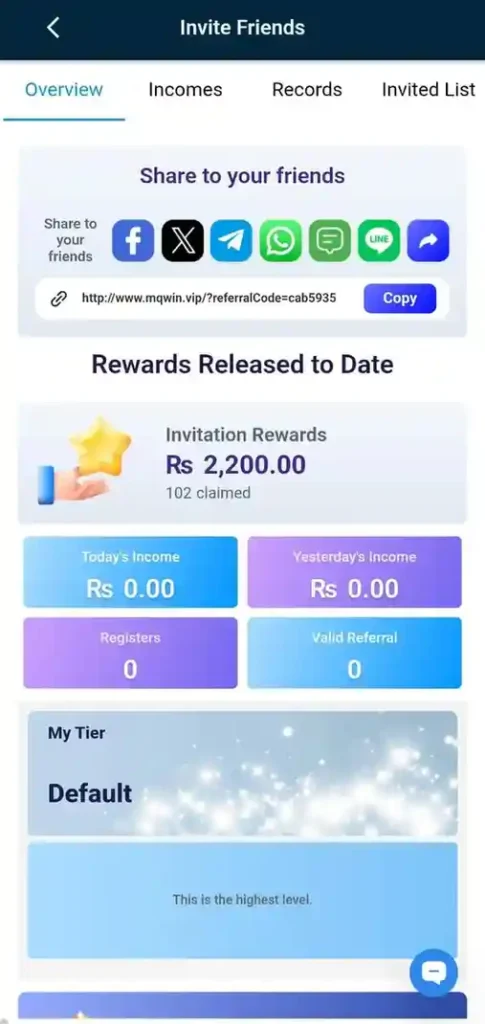Image resolution: width=485 pixels, height=1024 pixels.
Task: Share invite link via SMS message icon
Action: (x=330, y=240)
